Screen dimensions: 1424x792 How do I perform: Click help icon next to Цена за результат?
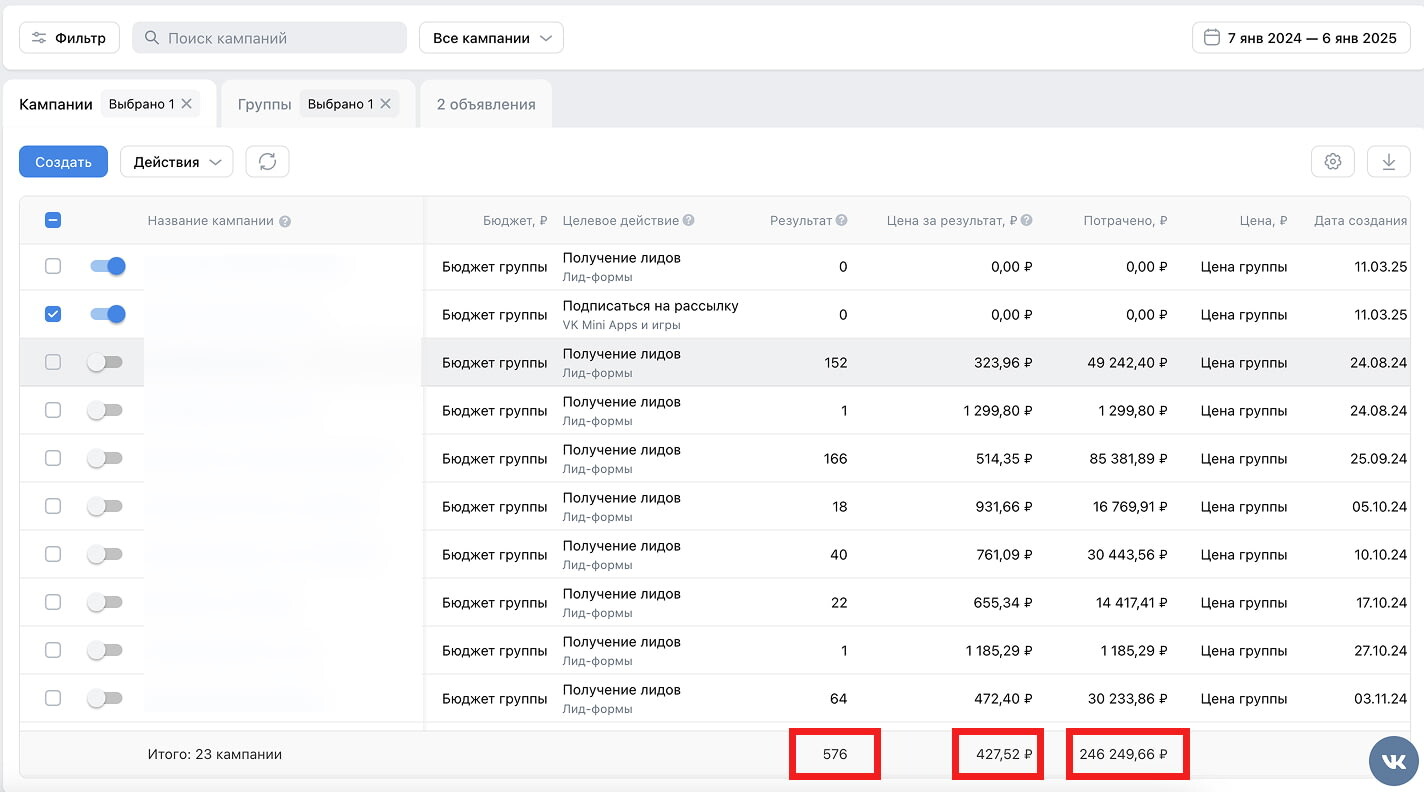point(1027,221)
